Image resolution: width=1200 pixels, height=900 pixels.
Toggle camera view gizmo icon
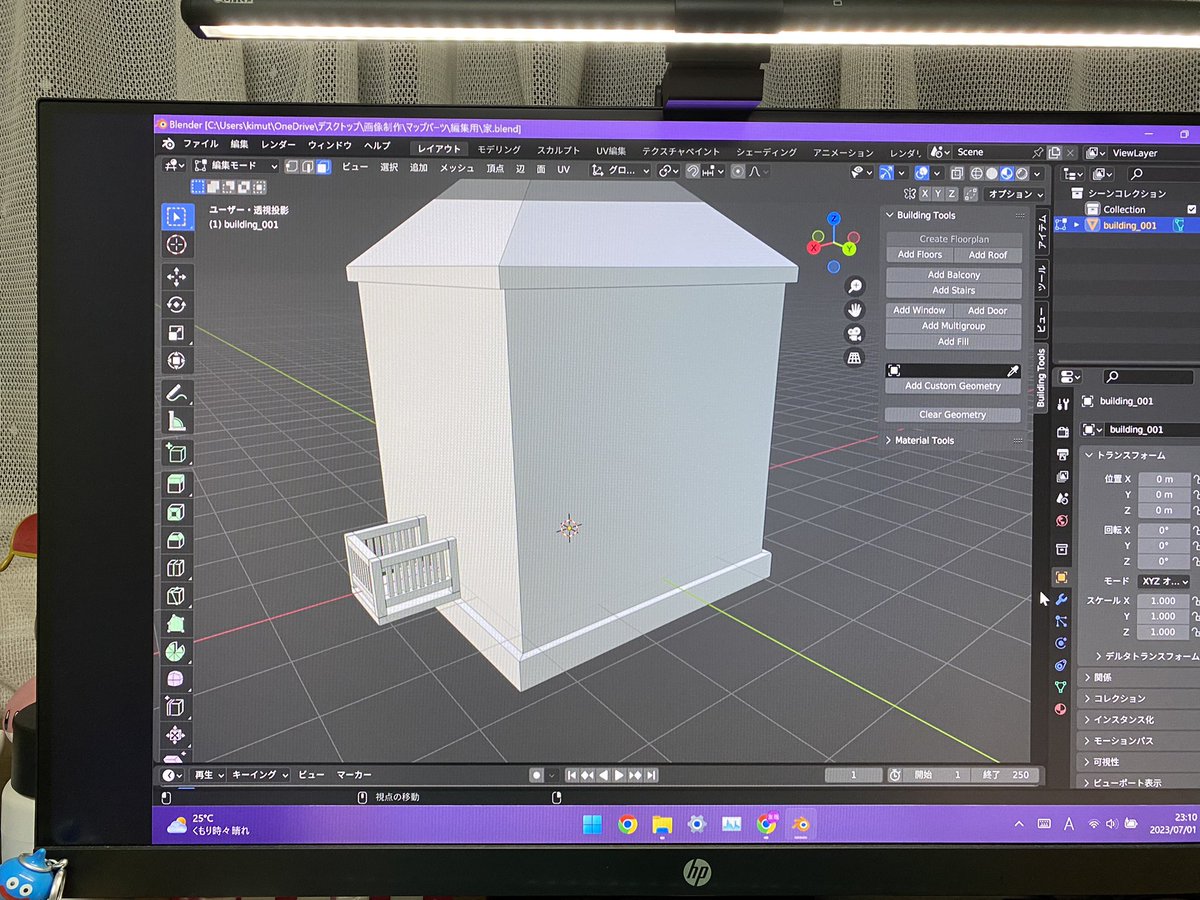point(855,334)
